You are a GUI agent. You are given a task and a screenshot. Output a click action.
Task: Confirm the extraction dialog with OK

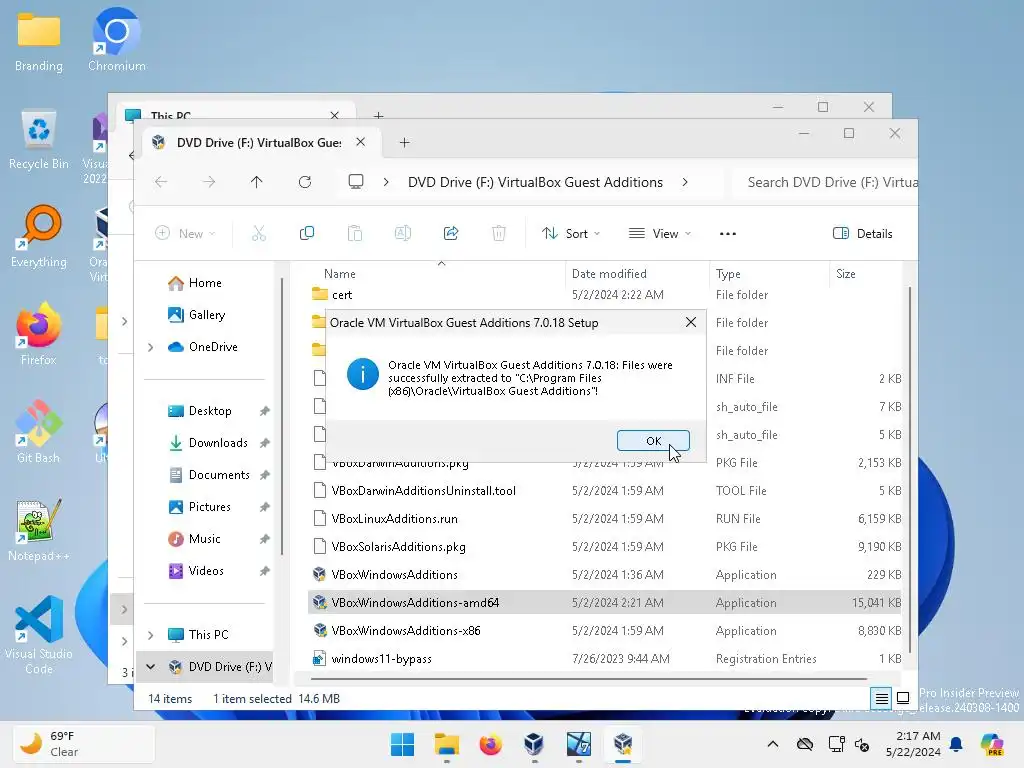click(x=653, y=441)
